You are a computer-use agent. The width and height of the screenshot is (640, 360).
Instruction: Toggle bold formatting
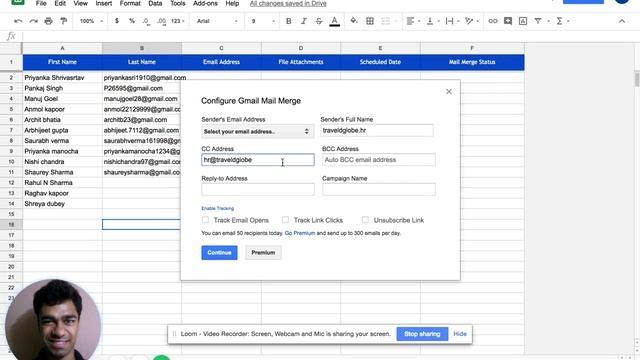pyautogui.click(x=289, y=21)
